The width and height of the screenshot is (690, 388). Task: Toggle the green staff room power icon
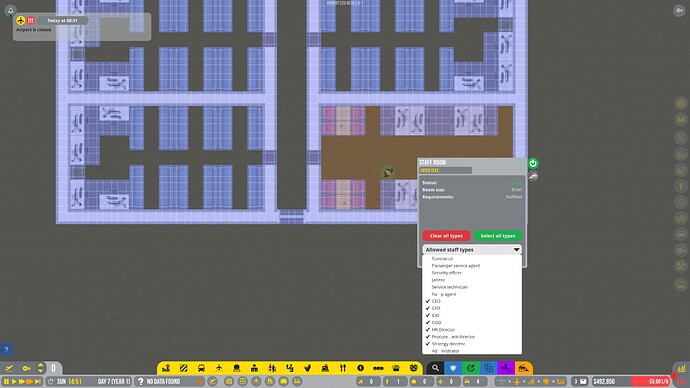coord(533,163)
